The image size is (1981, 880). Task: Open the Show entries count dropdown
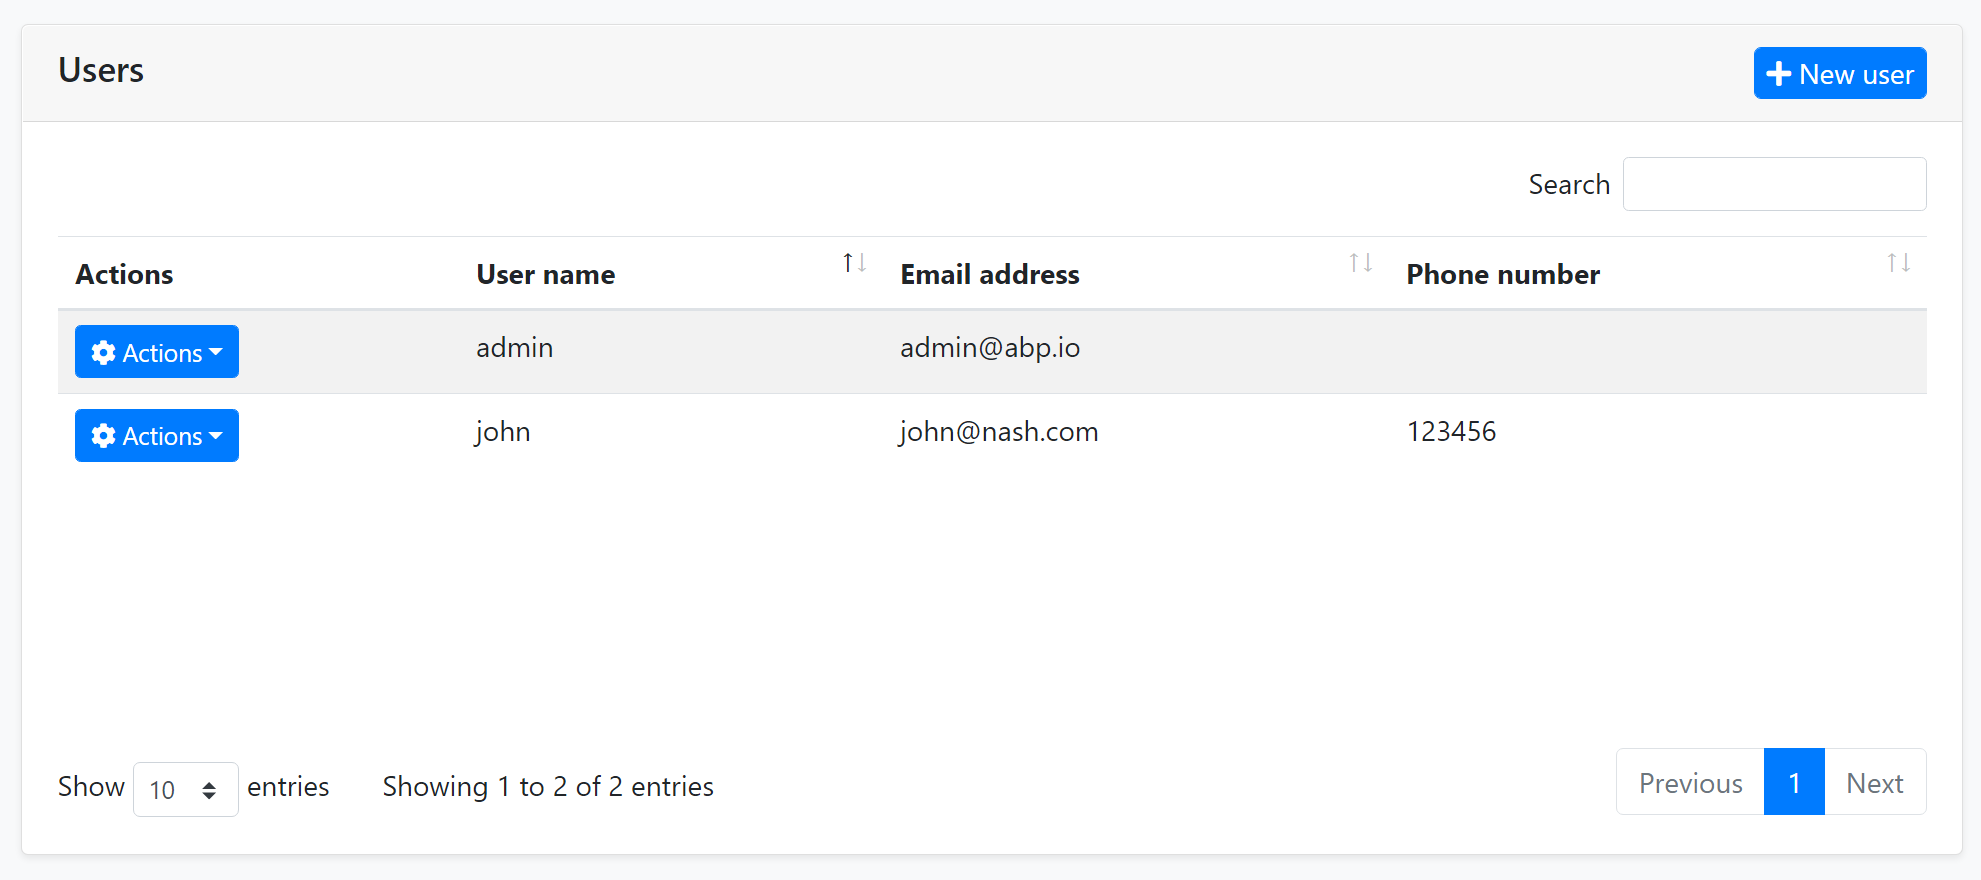(x=186, y=789)
